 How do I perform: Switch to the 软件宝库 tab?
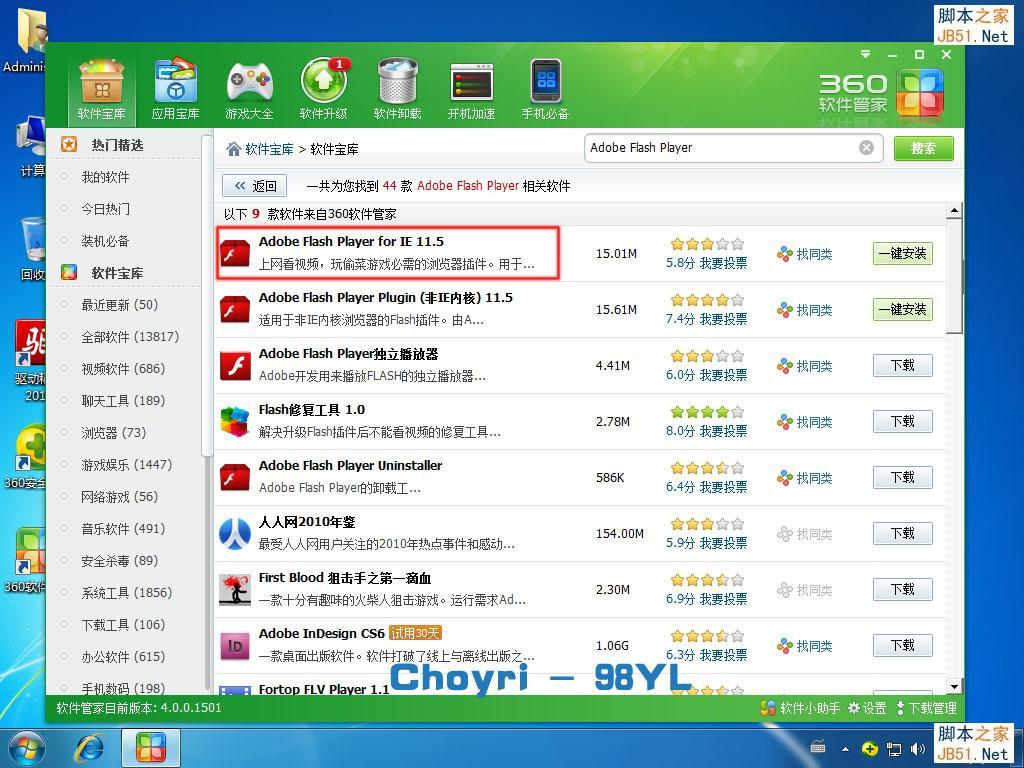point(100,85)
